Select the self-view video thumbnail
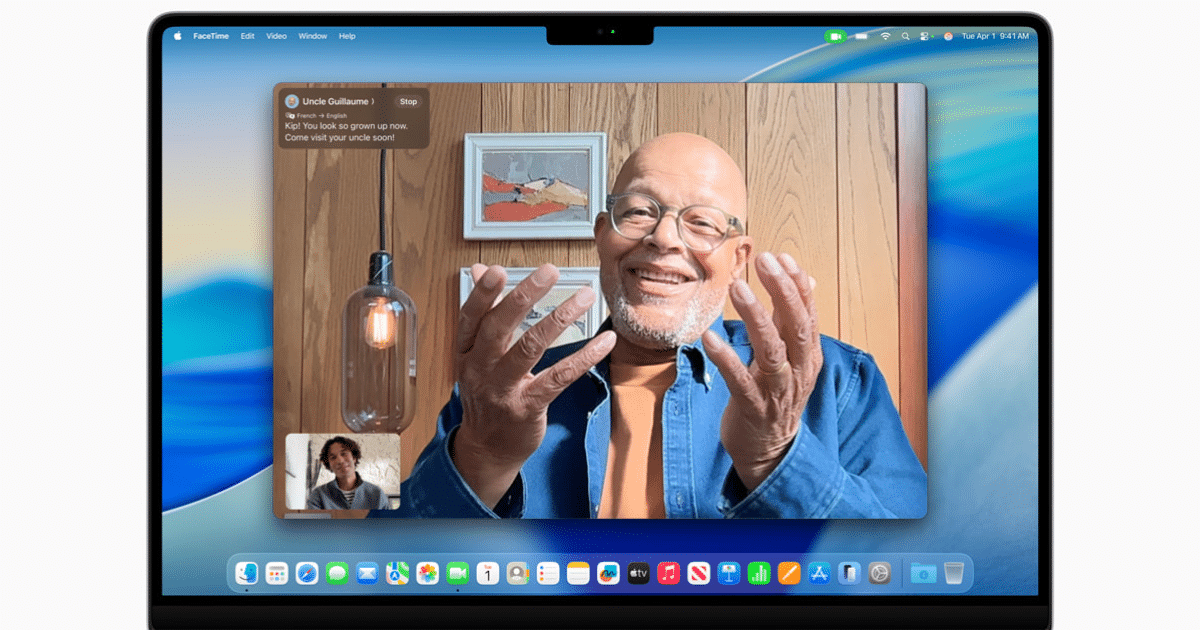1200x630 pixels. tap(343, 472)
